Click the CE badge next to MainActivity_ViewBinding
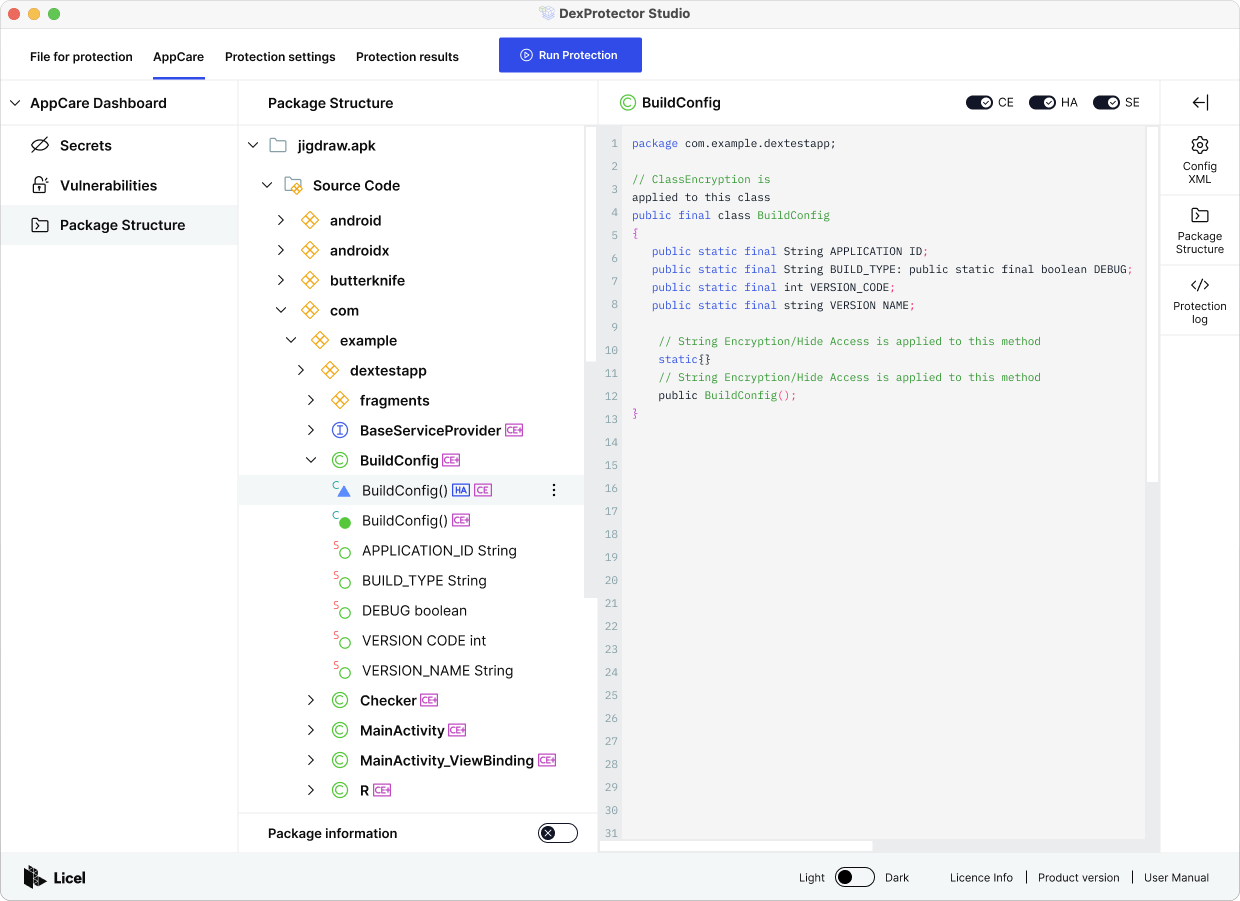 point(547,760)
